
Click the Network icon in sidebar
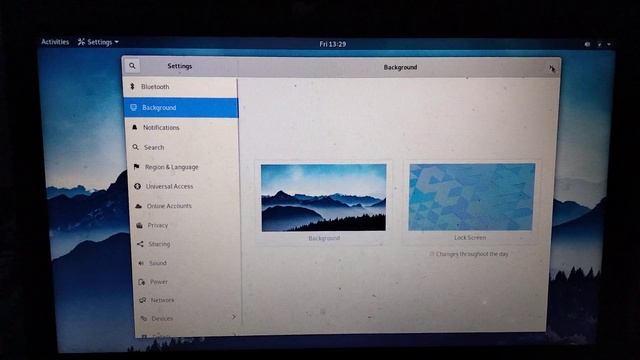click(x=142, y=300)
